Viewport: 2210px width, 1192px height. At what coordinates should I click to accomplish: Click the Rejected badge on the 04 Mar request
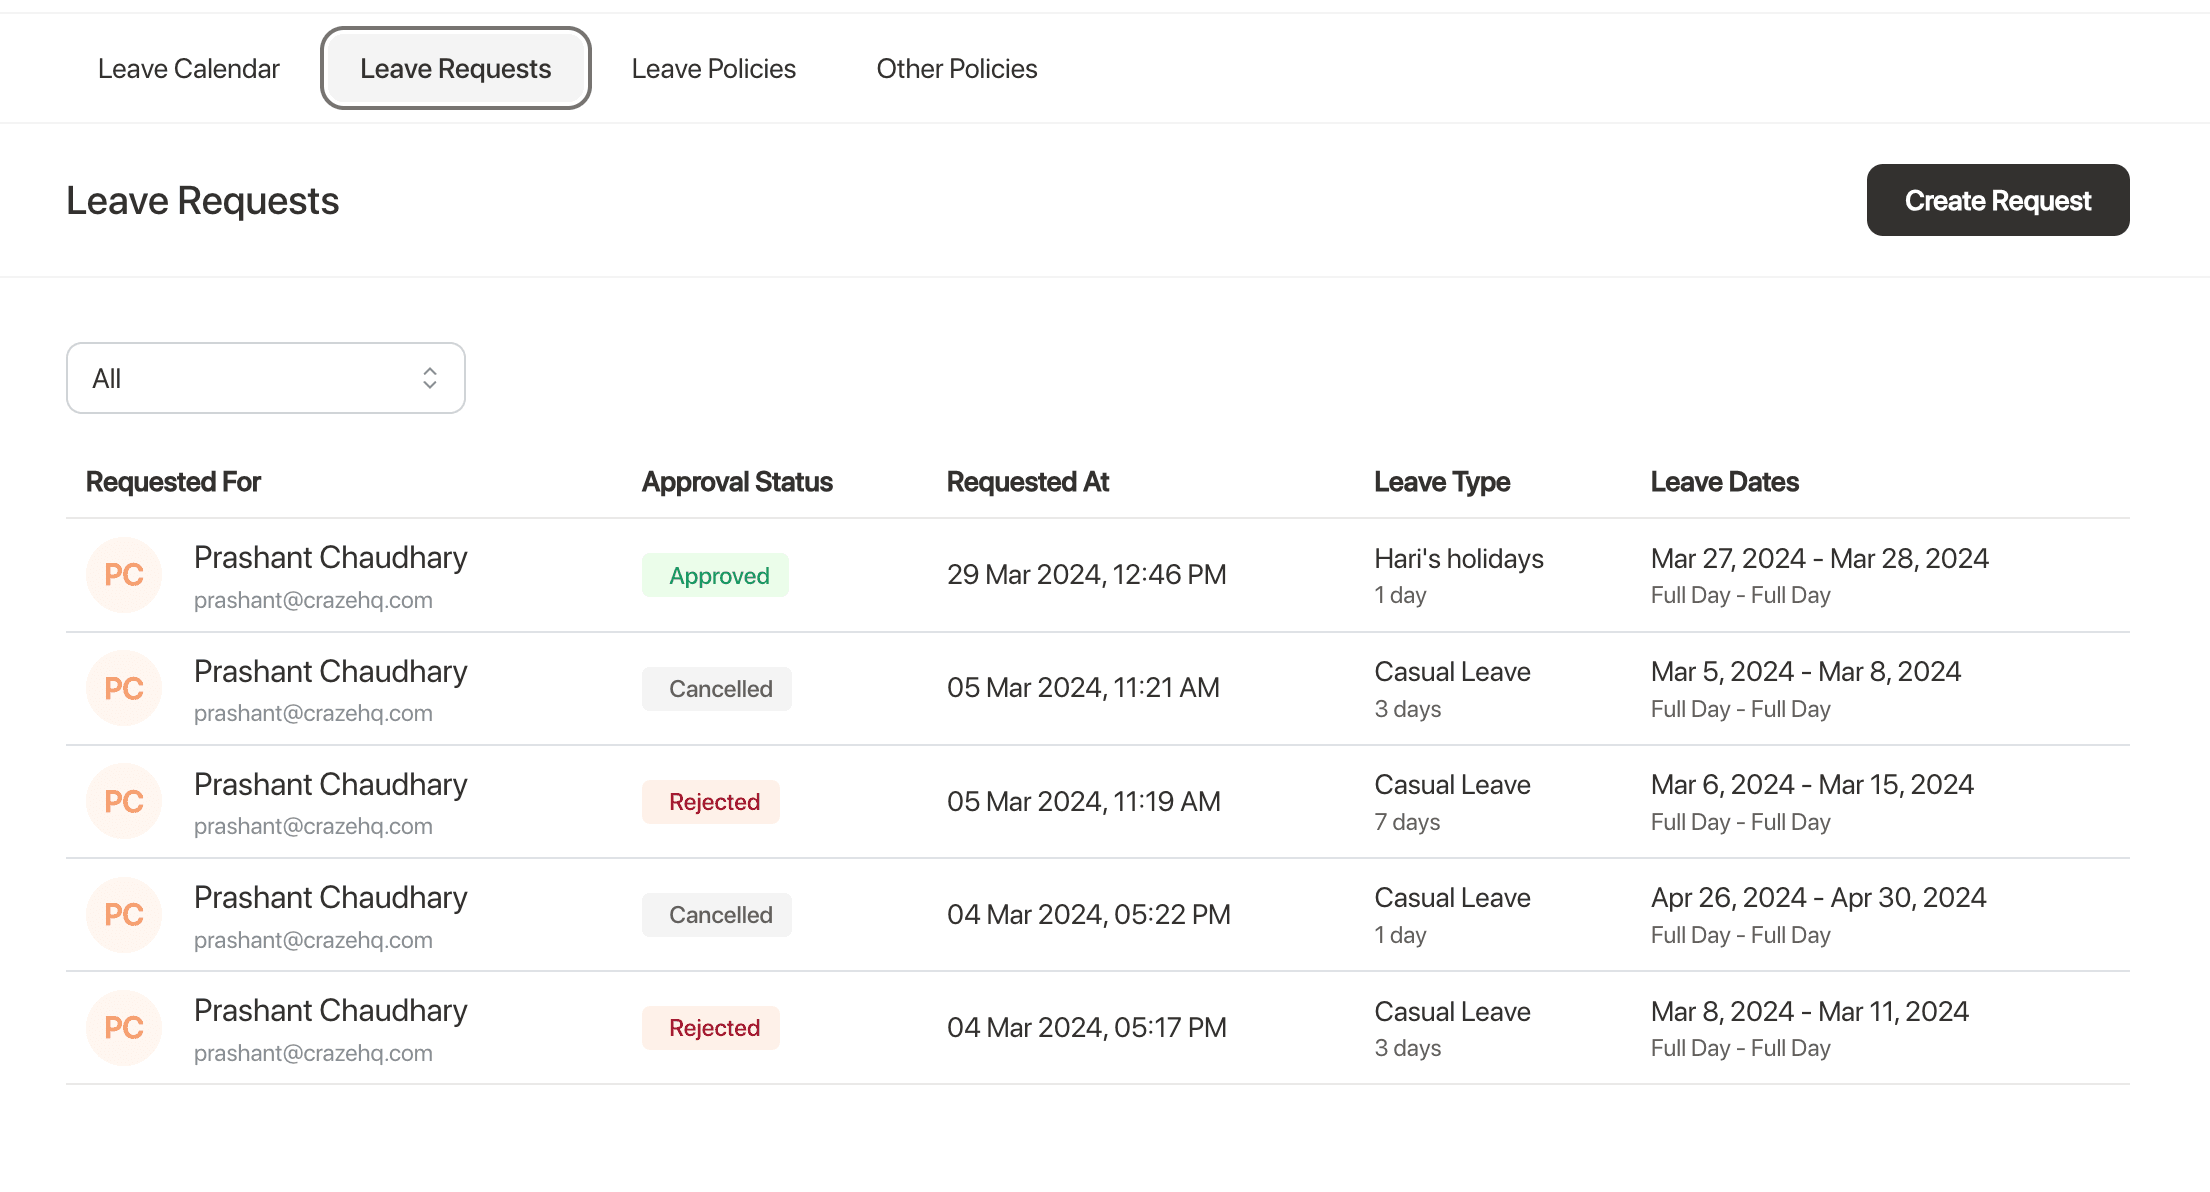coord(710,1027)
